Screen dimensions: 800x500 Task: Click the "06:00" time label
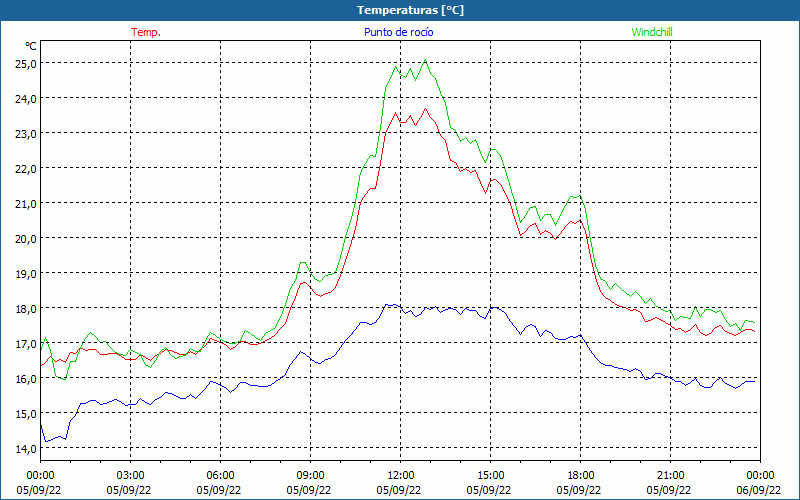[x=220, y=476]
